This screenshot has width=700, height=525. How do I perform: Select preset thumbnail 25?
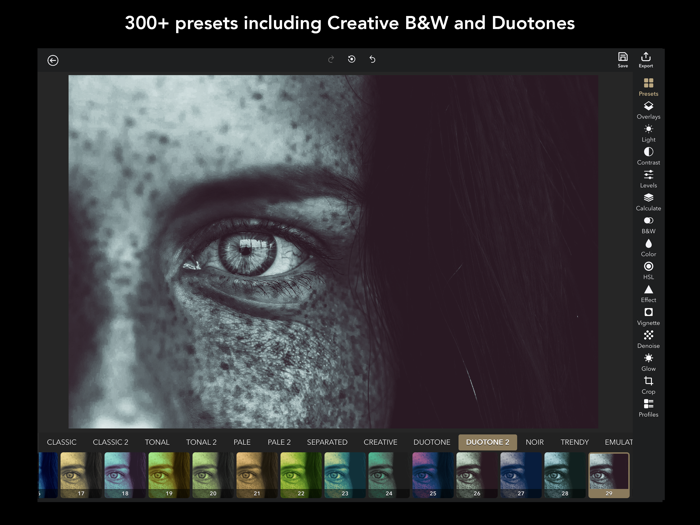(x=433, y=475)
